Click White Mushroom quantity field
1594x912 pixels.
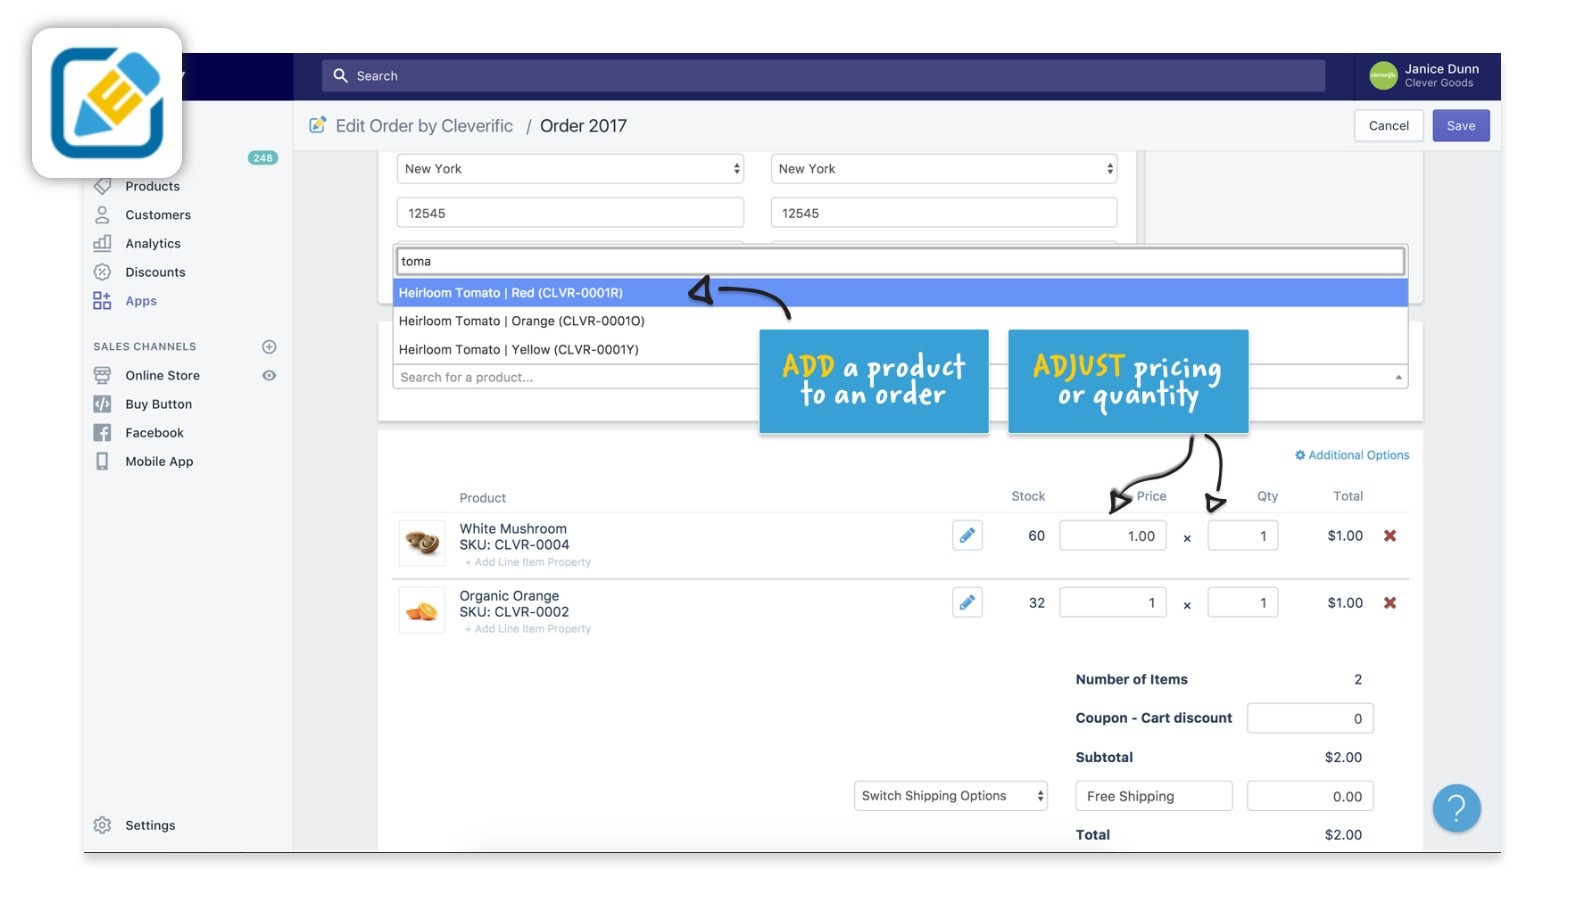(x=1242, y=536)
